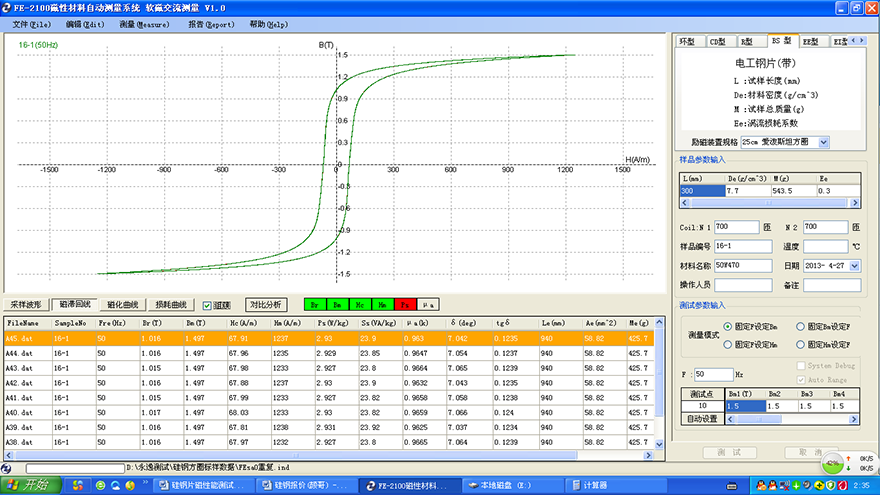Click the 材料名称 input showing 50W470
This screenshot has width=880, height=495.
pos(742,265)
